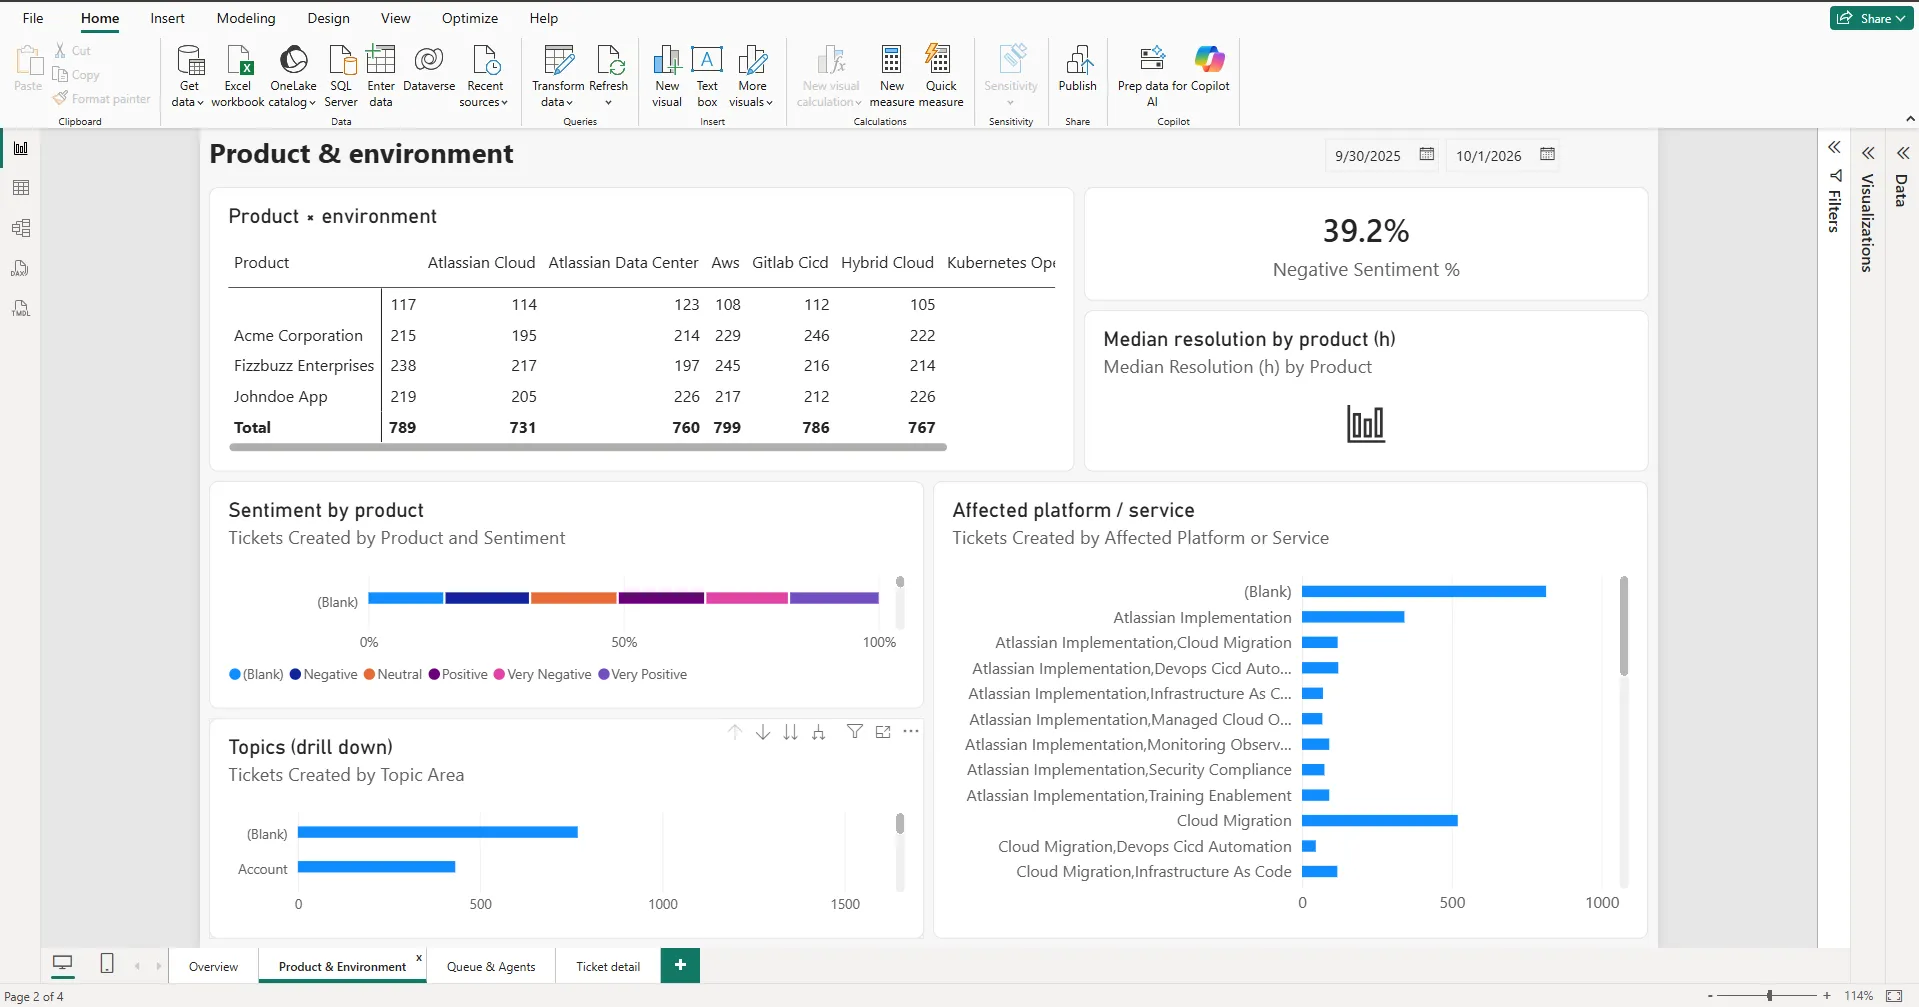
Task: Switch to desktop layout view
Action: (63, 964)
